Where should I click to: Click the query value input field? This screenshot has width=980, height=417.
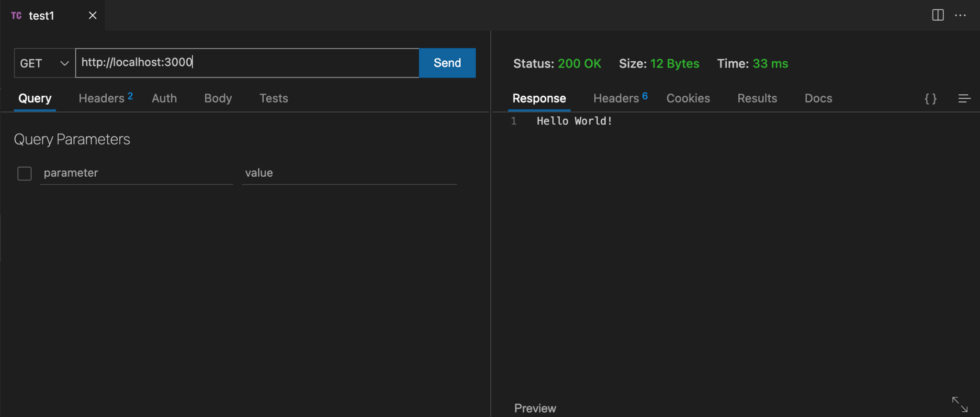coord(349,173)
